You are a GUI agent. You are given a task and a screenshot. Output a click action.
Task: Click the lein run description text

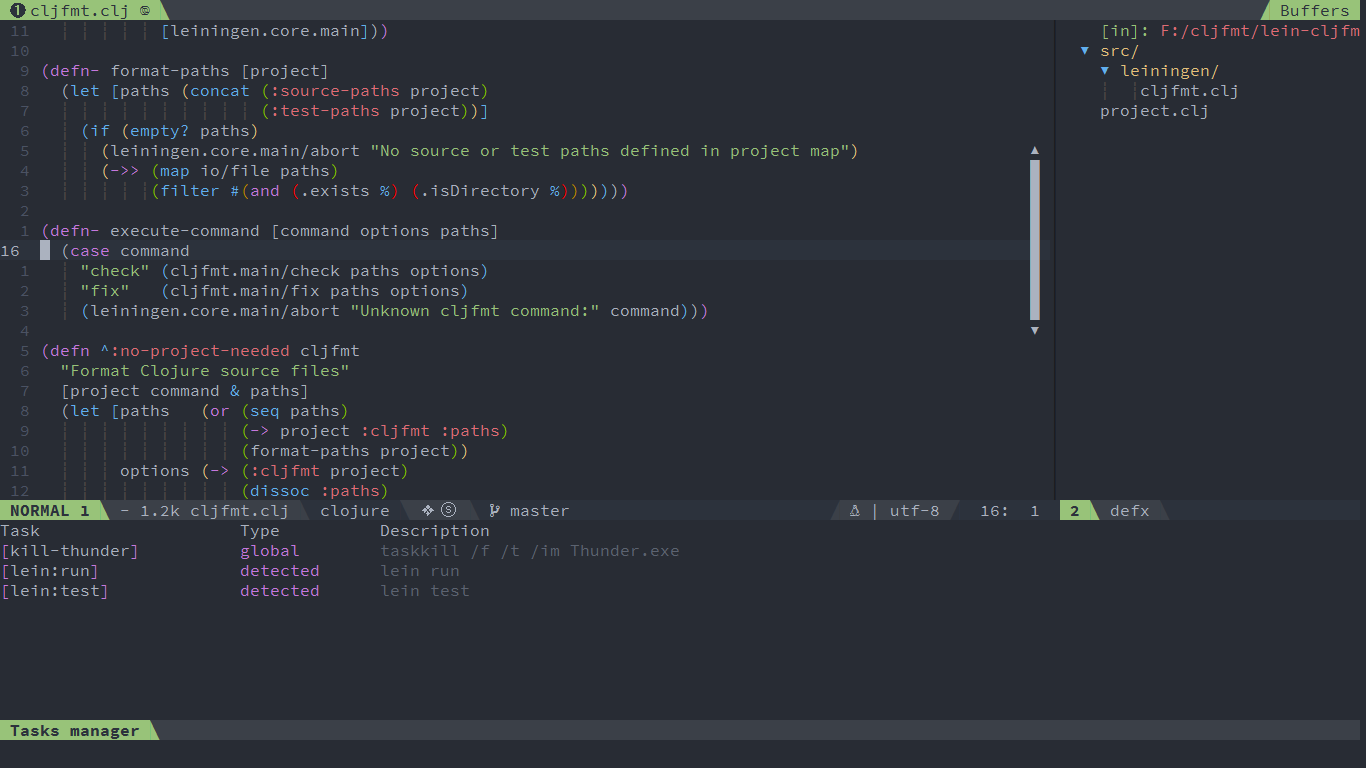point(420,571)
